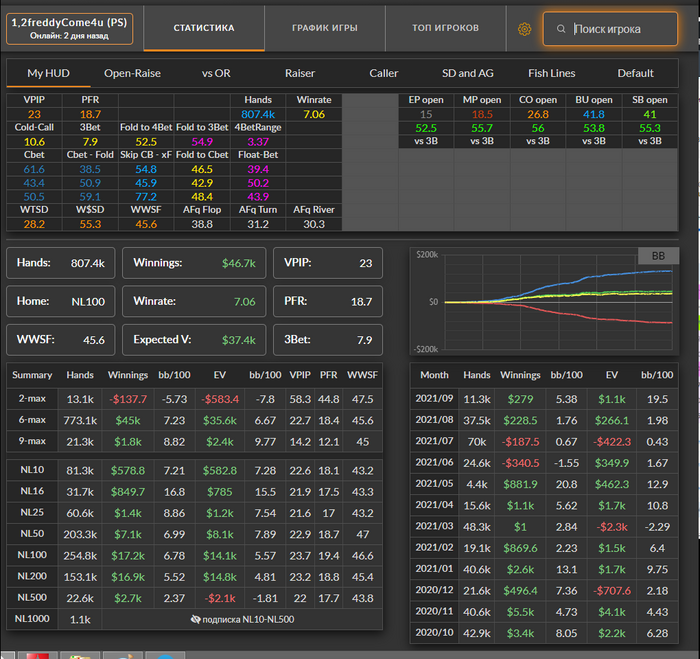Open the ТОП ИГРОКОВ tab
This screenshot has height=659, width=700.
(445, 28)
